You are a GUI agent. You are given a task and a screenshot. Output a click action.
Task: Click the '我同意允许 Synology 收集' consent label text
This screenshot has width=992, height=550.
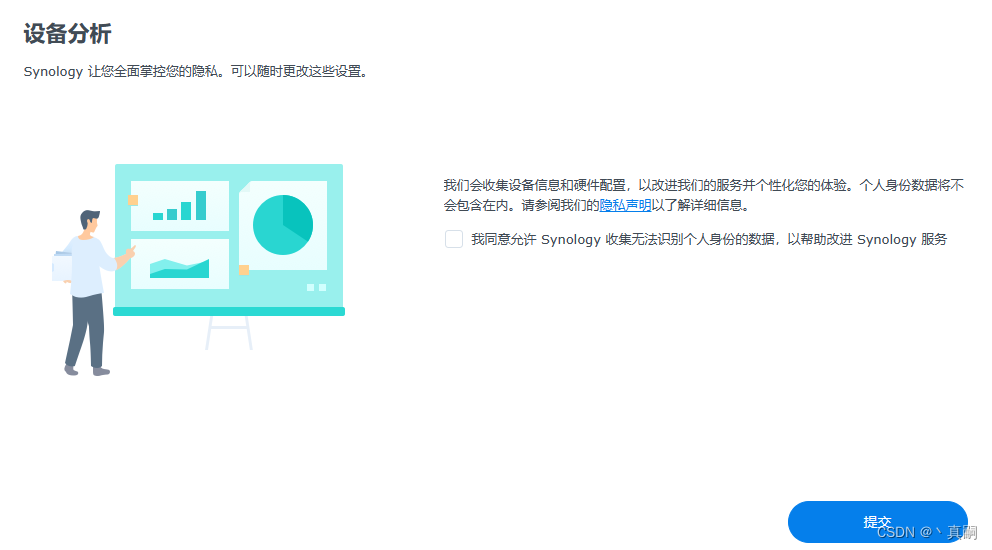point(709,239)
